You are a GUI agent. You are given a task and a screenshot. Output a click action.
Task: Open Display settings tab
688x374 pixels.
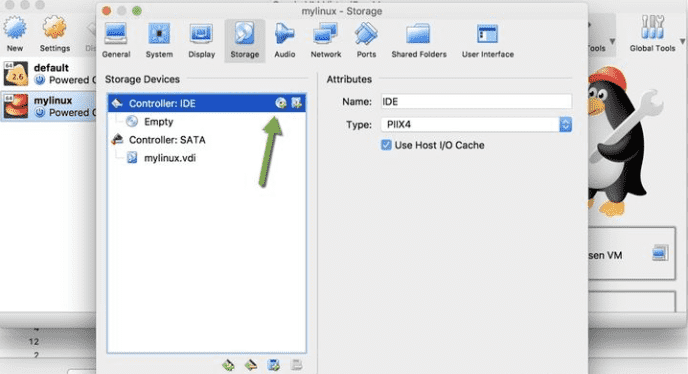point(201,40)
